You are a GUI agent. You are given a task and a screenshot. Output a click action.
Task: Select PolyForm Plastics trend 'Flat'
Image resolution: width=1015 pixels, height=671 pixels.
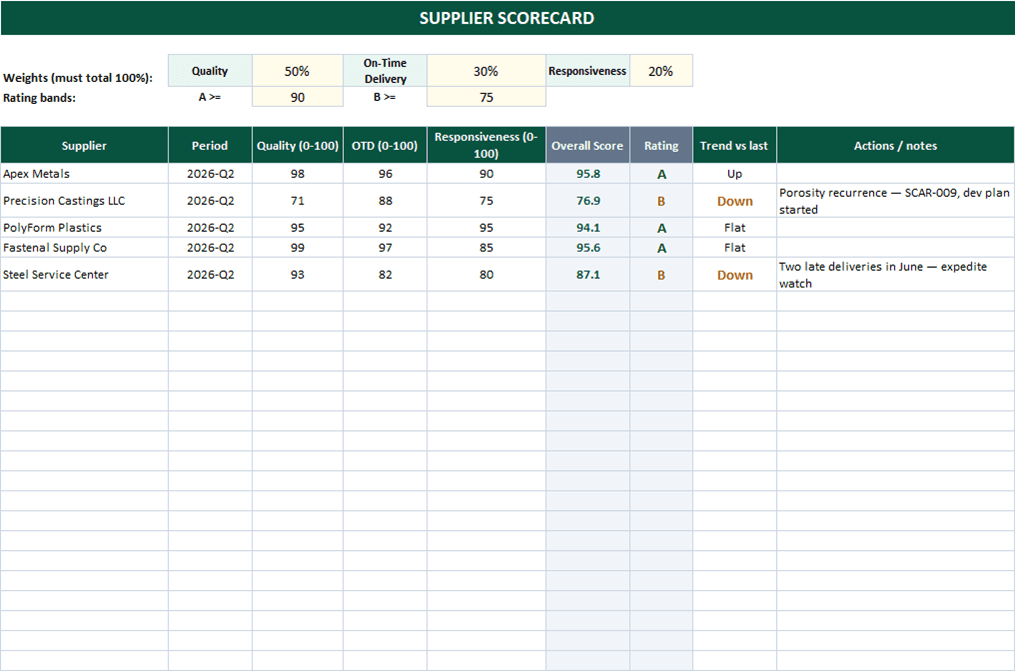click(734, 227)
